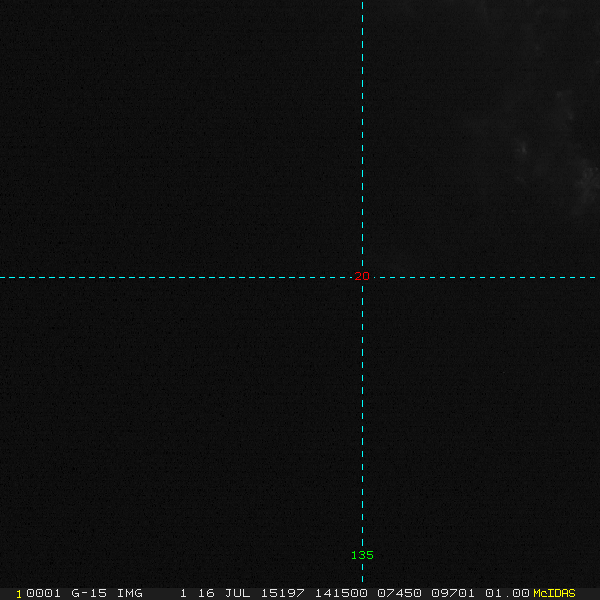This screenshot has height=600, width=600.
Task: Click the yellow 1 at status line start
Action: (19, 593)
